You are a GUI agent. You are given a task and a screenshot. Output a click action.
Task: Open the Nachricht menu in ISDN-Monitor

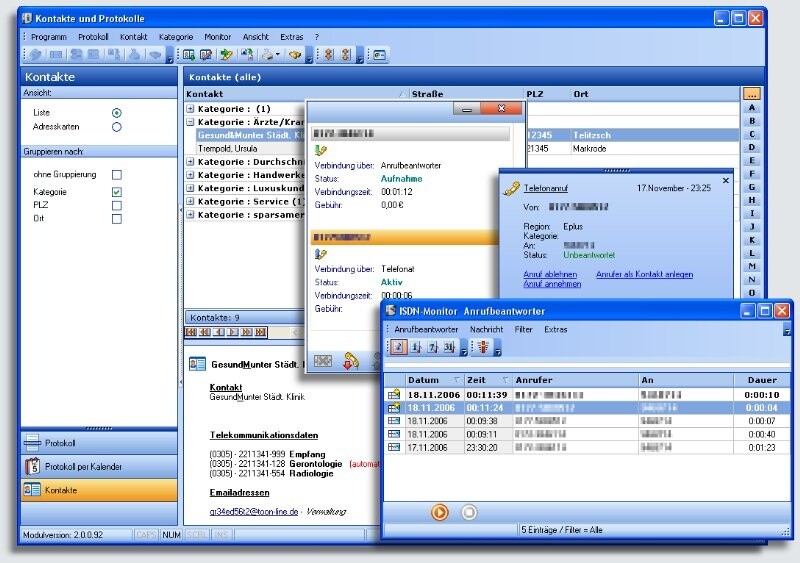pos(486,330)
